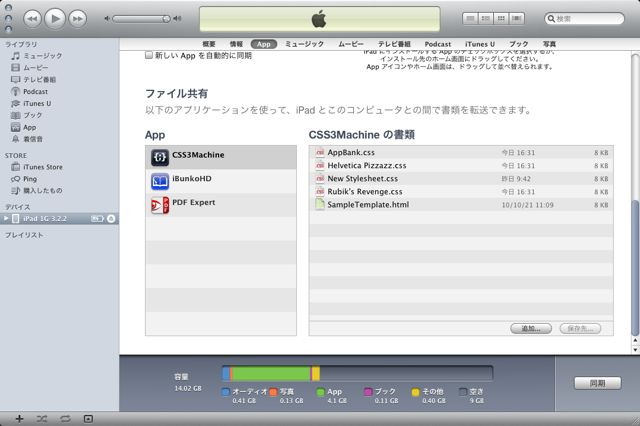Open the 写真 tab
The height and width of the screenshot is (426, 640).
(x=549, y=44)
